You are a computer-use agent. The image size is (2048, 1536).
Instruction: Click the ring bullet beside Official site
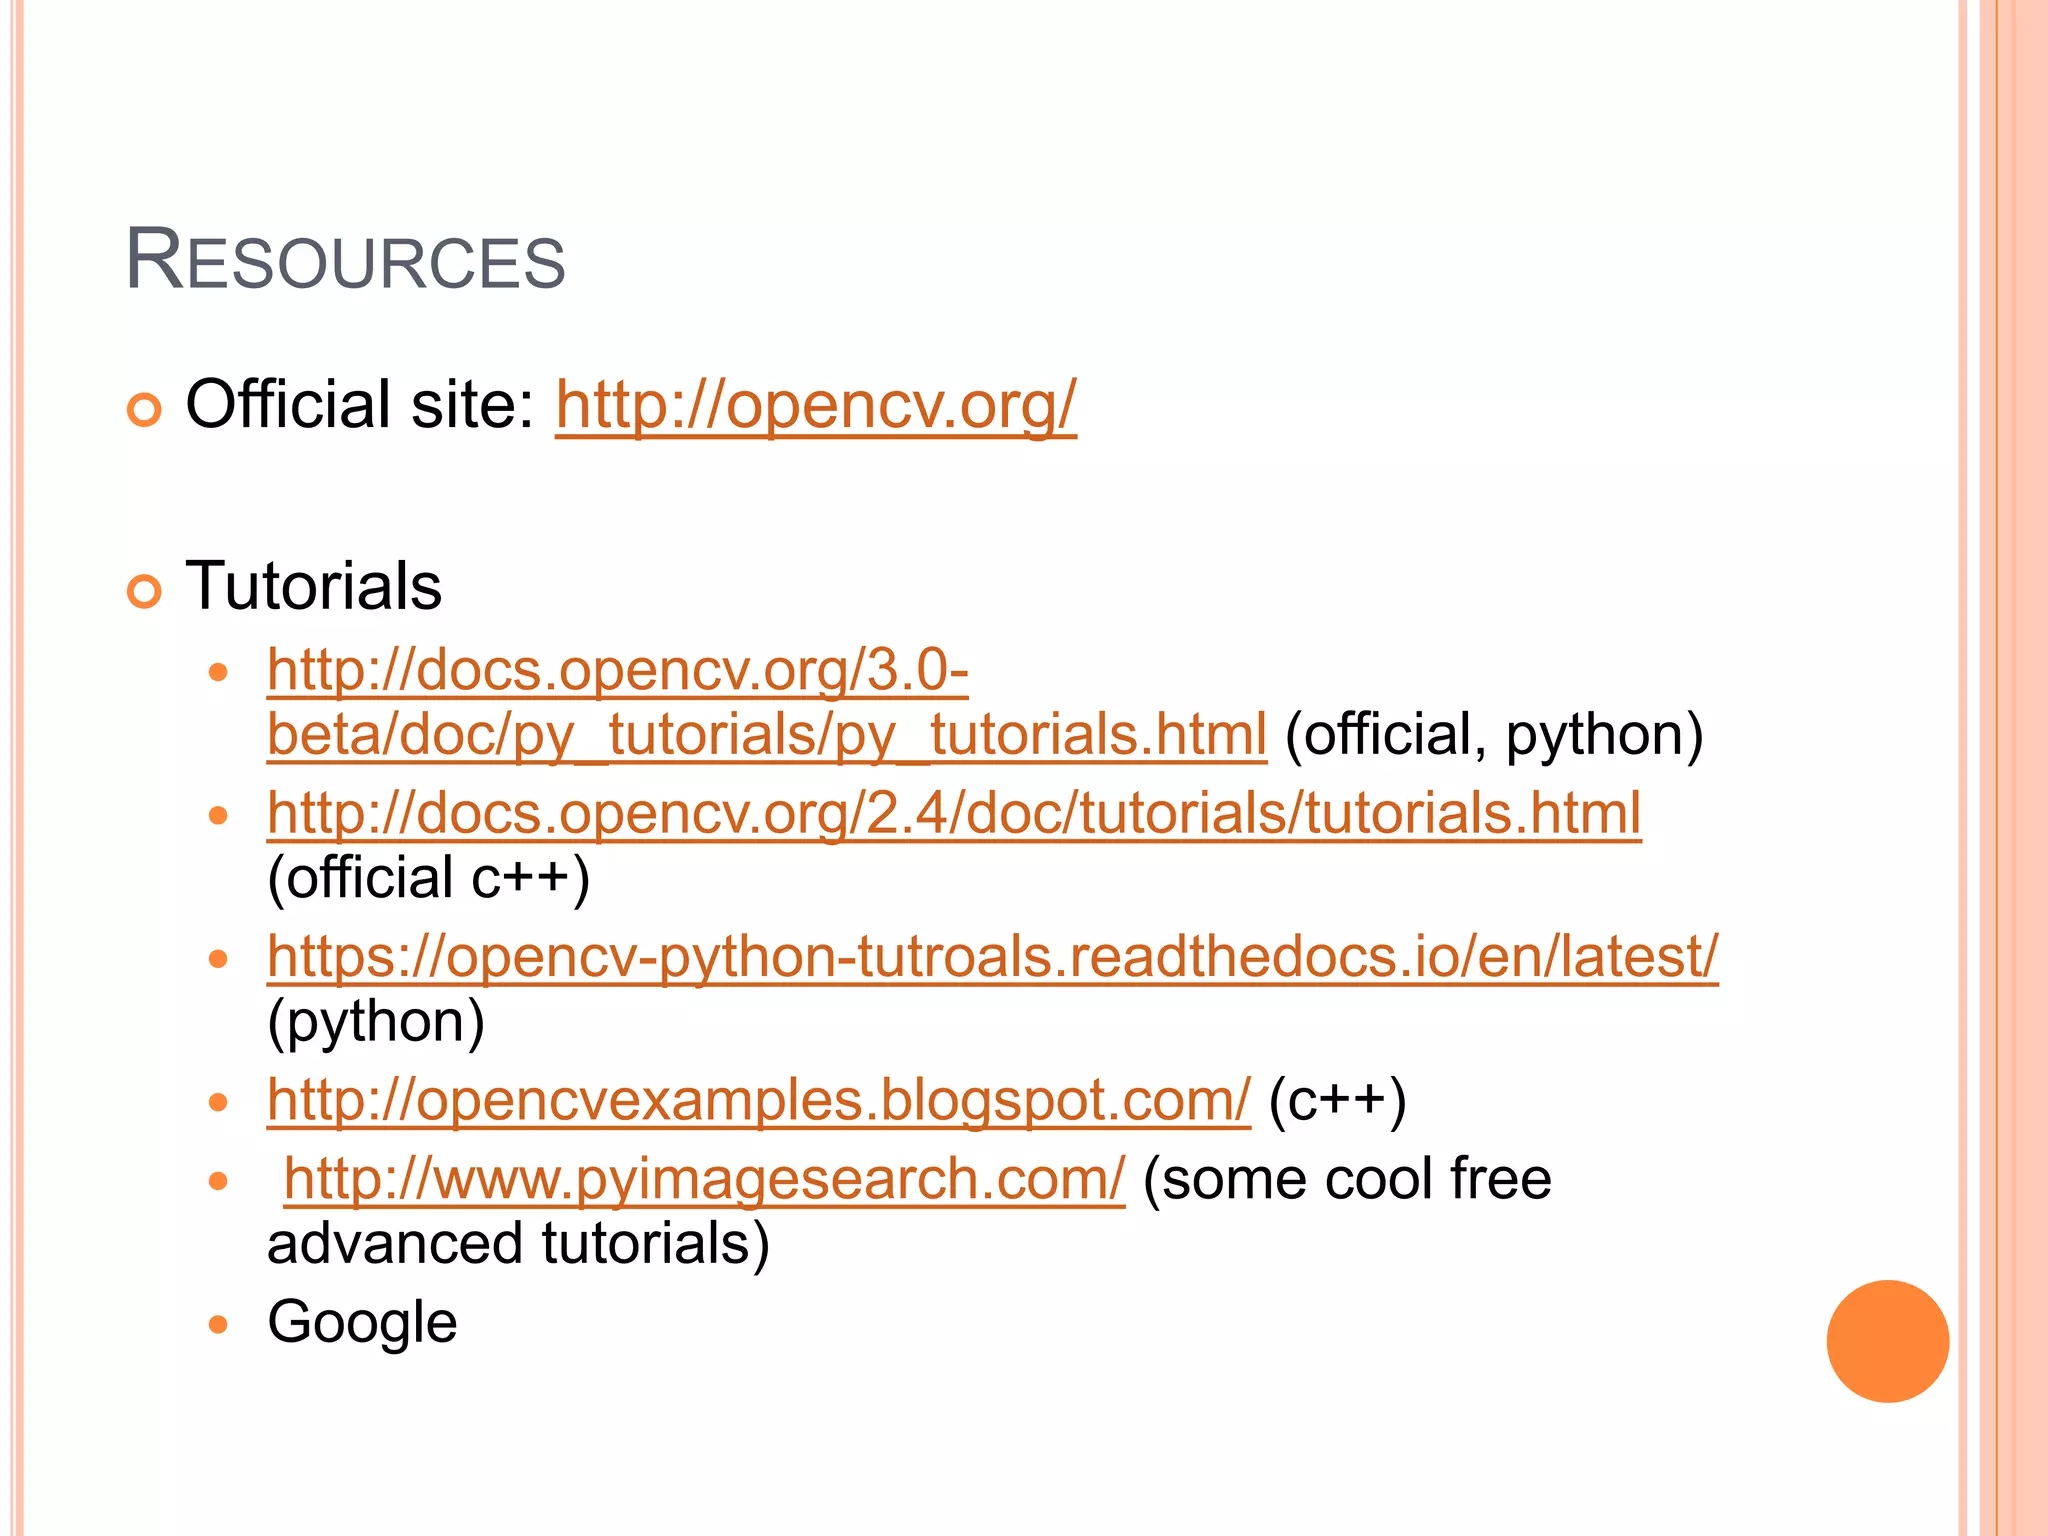coord(145,410)
